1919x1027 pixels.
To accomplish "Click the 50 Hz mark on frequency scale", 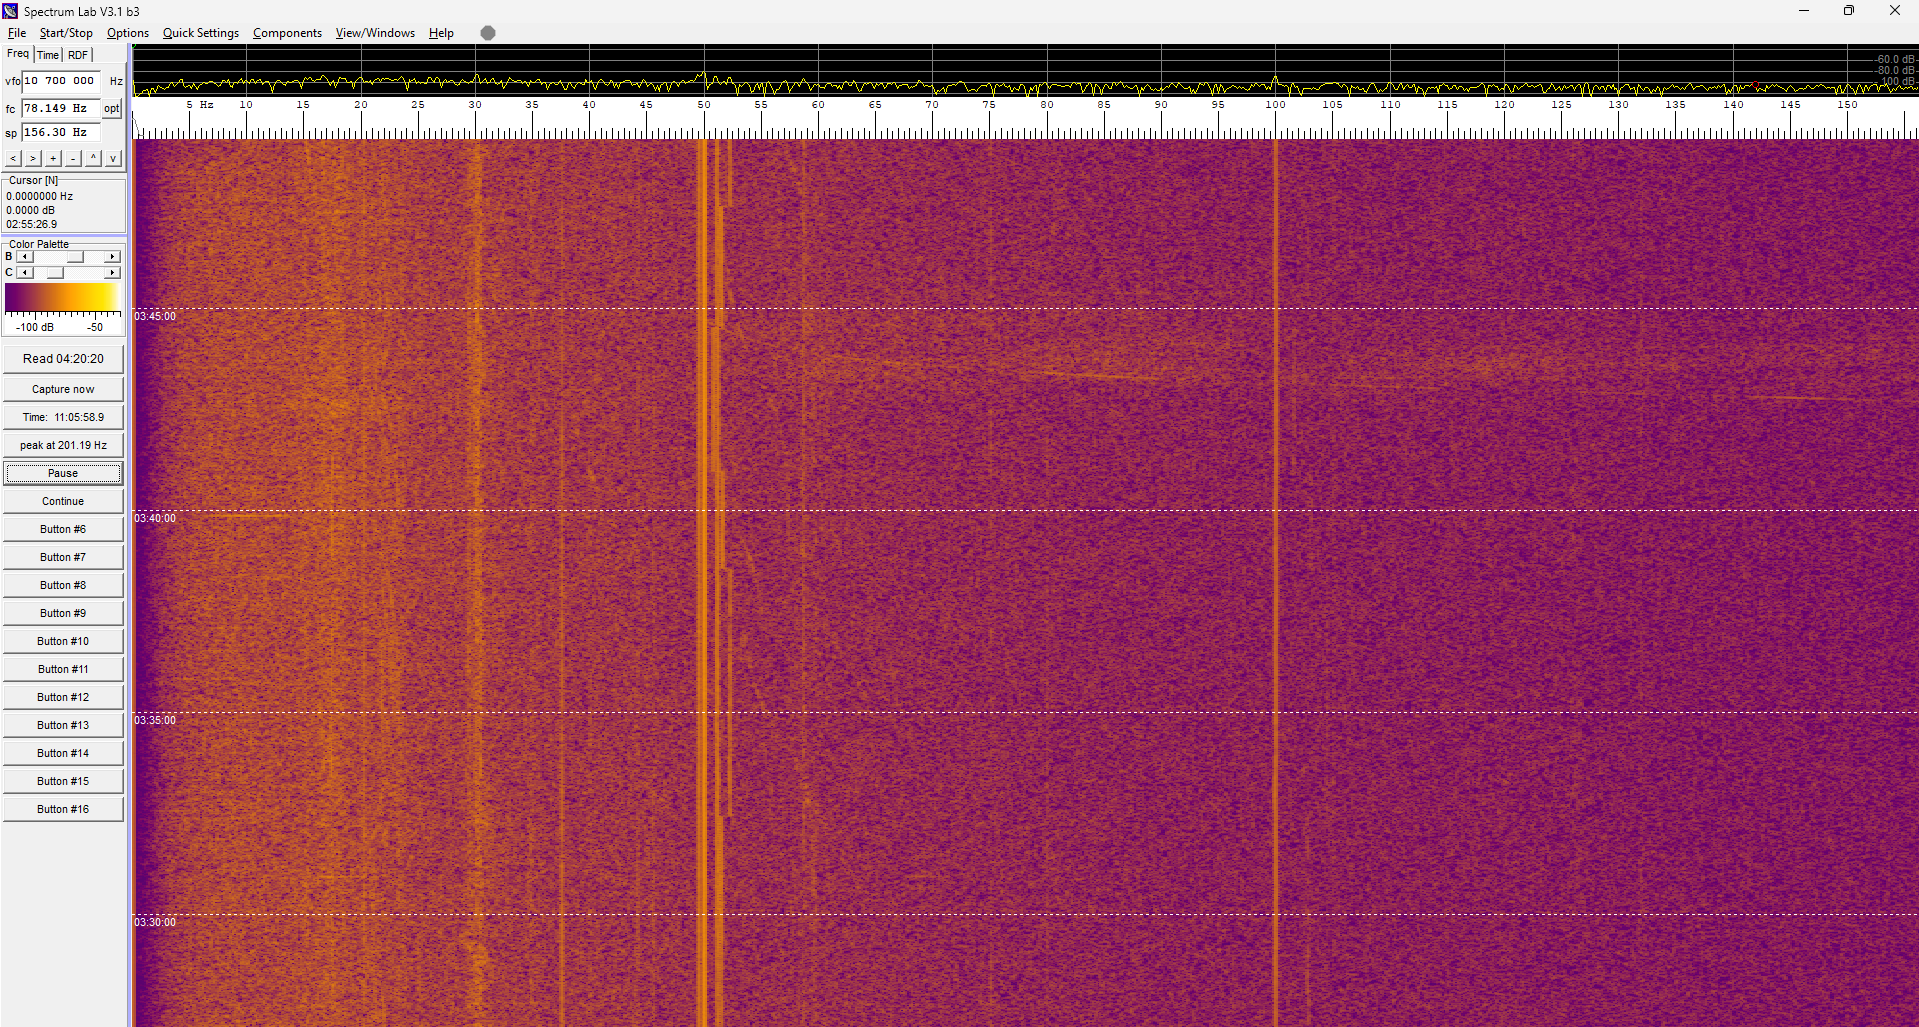I will click(x=704, y=105).
